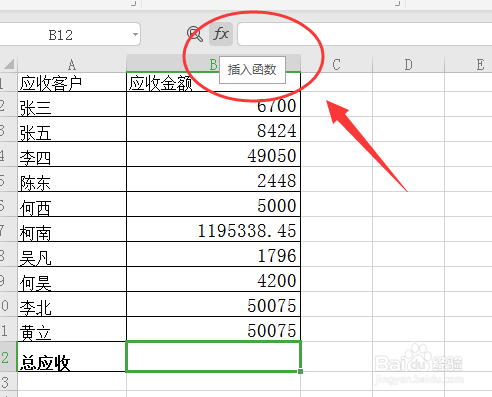Select the cell with value 49050

click(213, 154)
